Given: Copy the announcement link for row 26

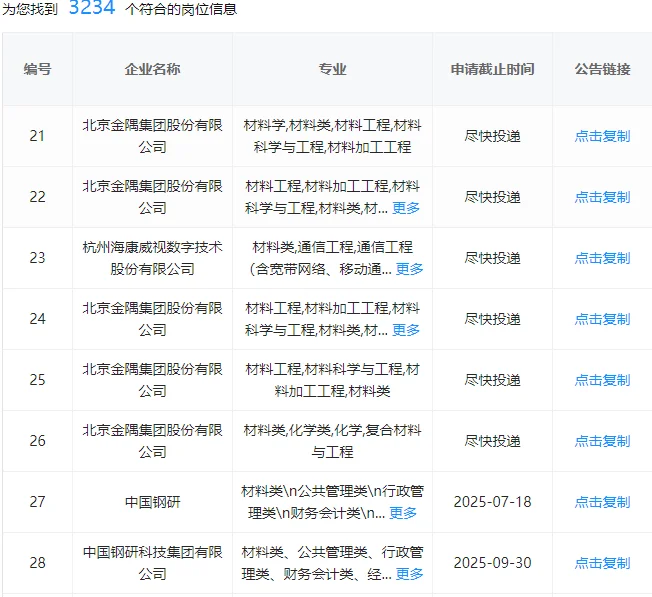Looking at the screenshot, I should pos(602,441).
